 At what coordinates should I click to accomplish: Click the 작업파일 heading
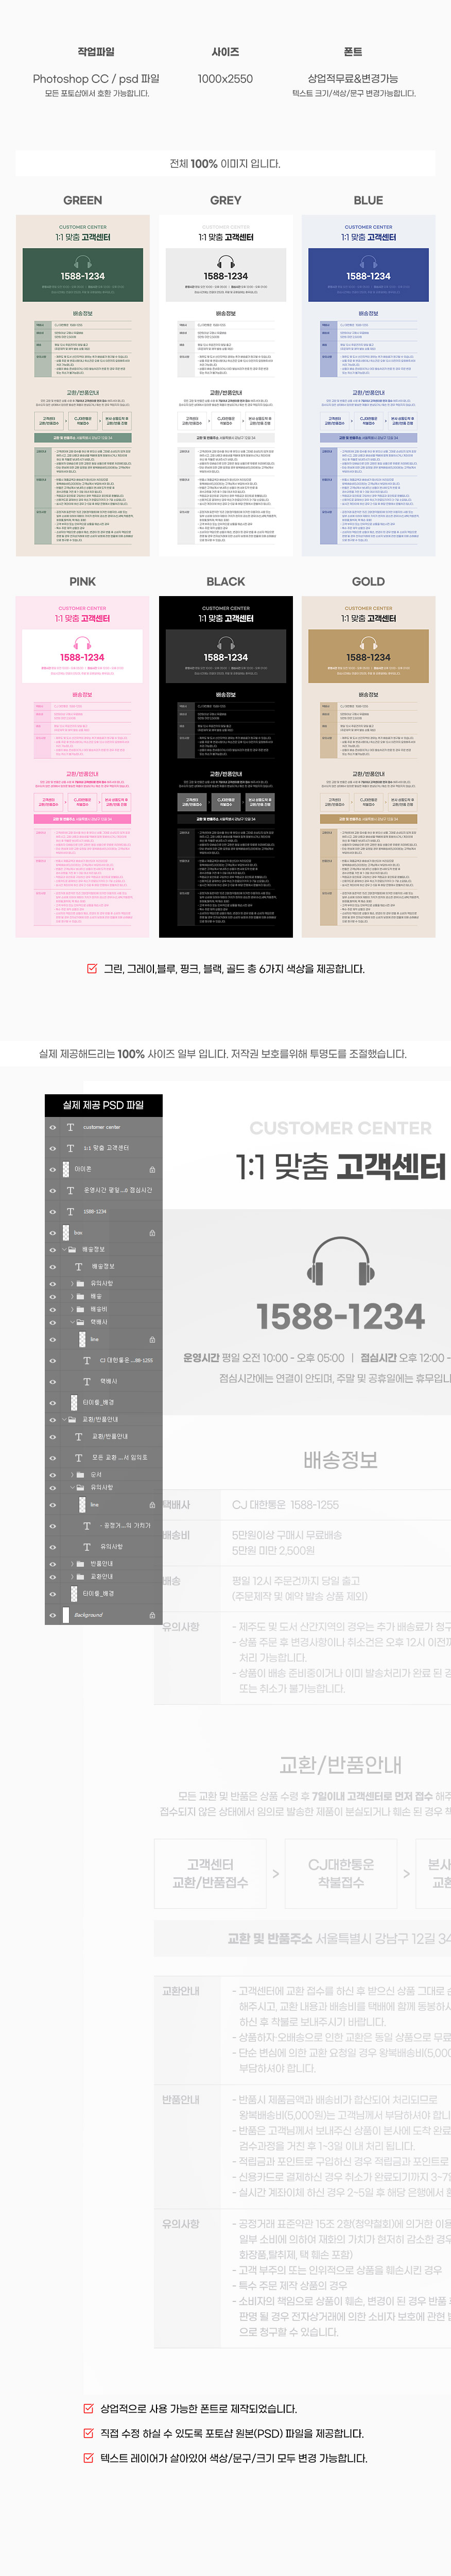[96, 51]
